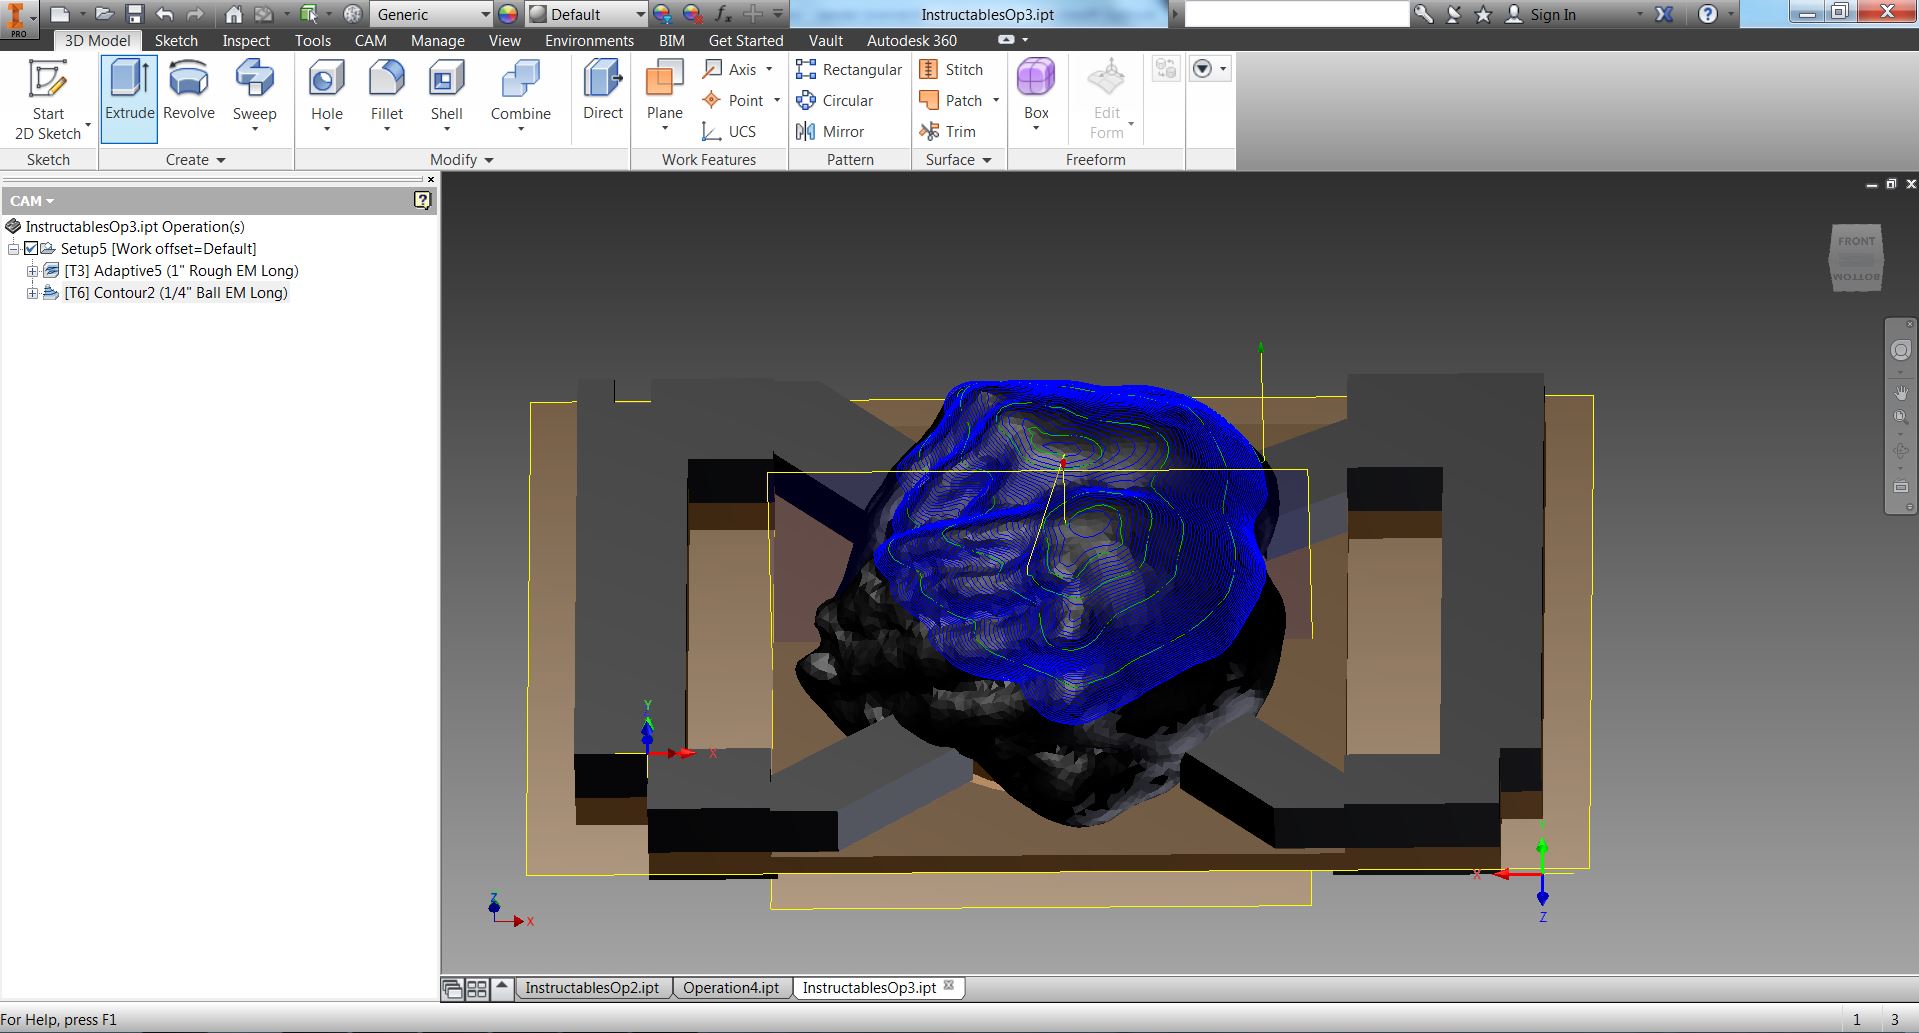Create a UCS
Viewport: 1919px width, 1033px height.
730,131
